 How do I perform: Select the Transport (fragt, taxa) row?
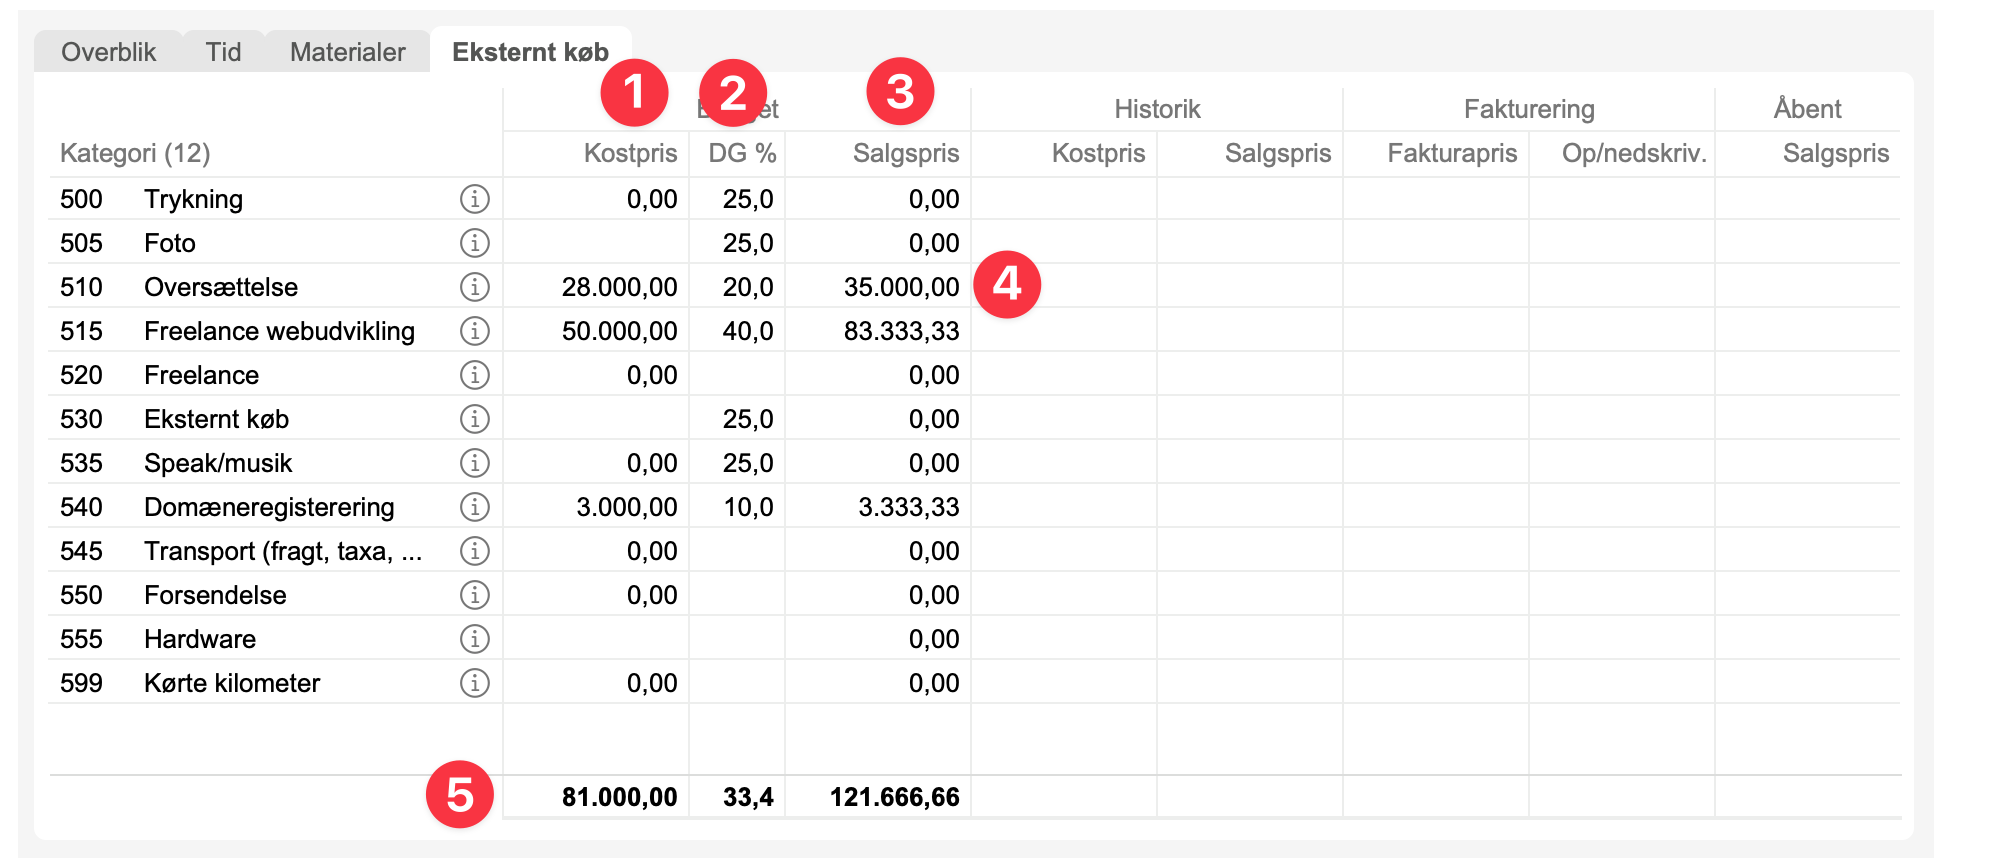coord(282,551)
